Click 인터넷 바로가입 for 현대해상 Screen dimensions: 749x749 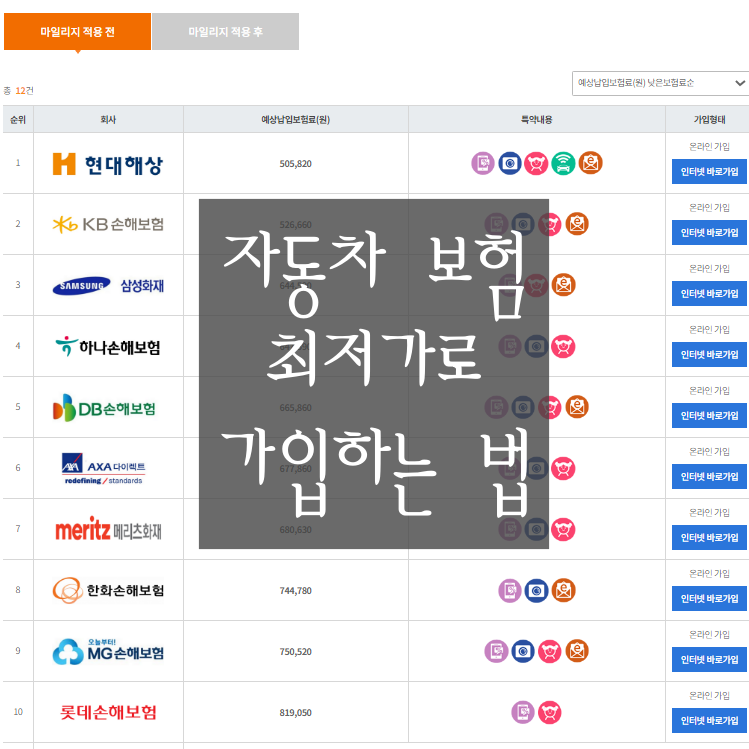tap(709, 171)
